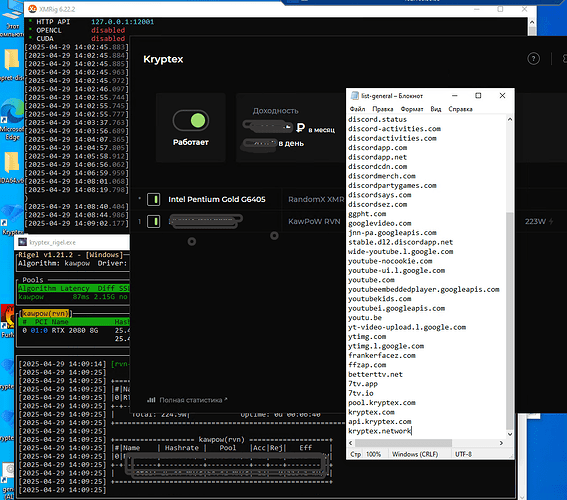Toggle the KawPoW RVN device switch

click(x=154, y=221)
